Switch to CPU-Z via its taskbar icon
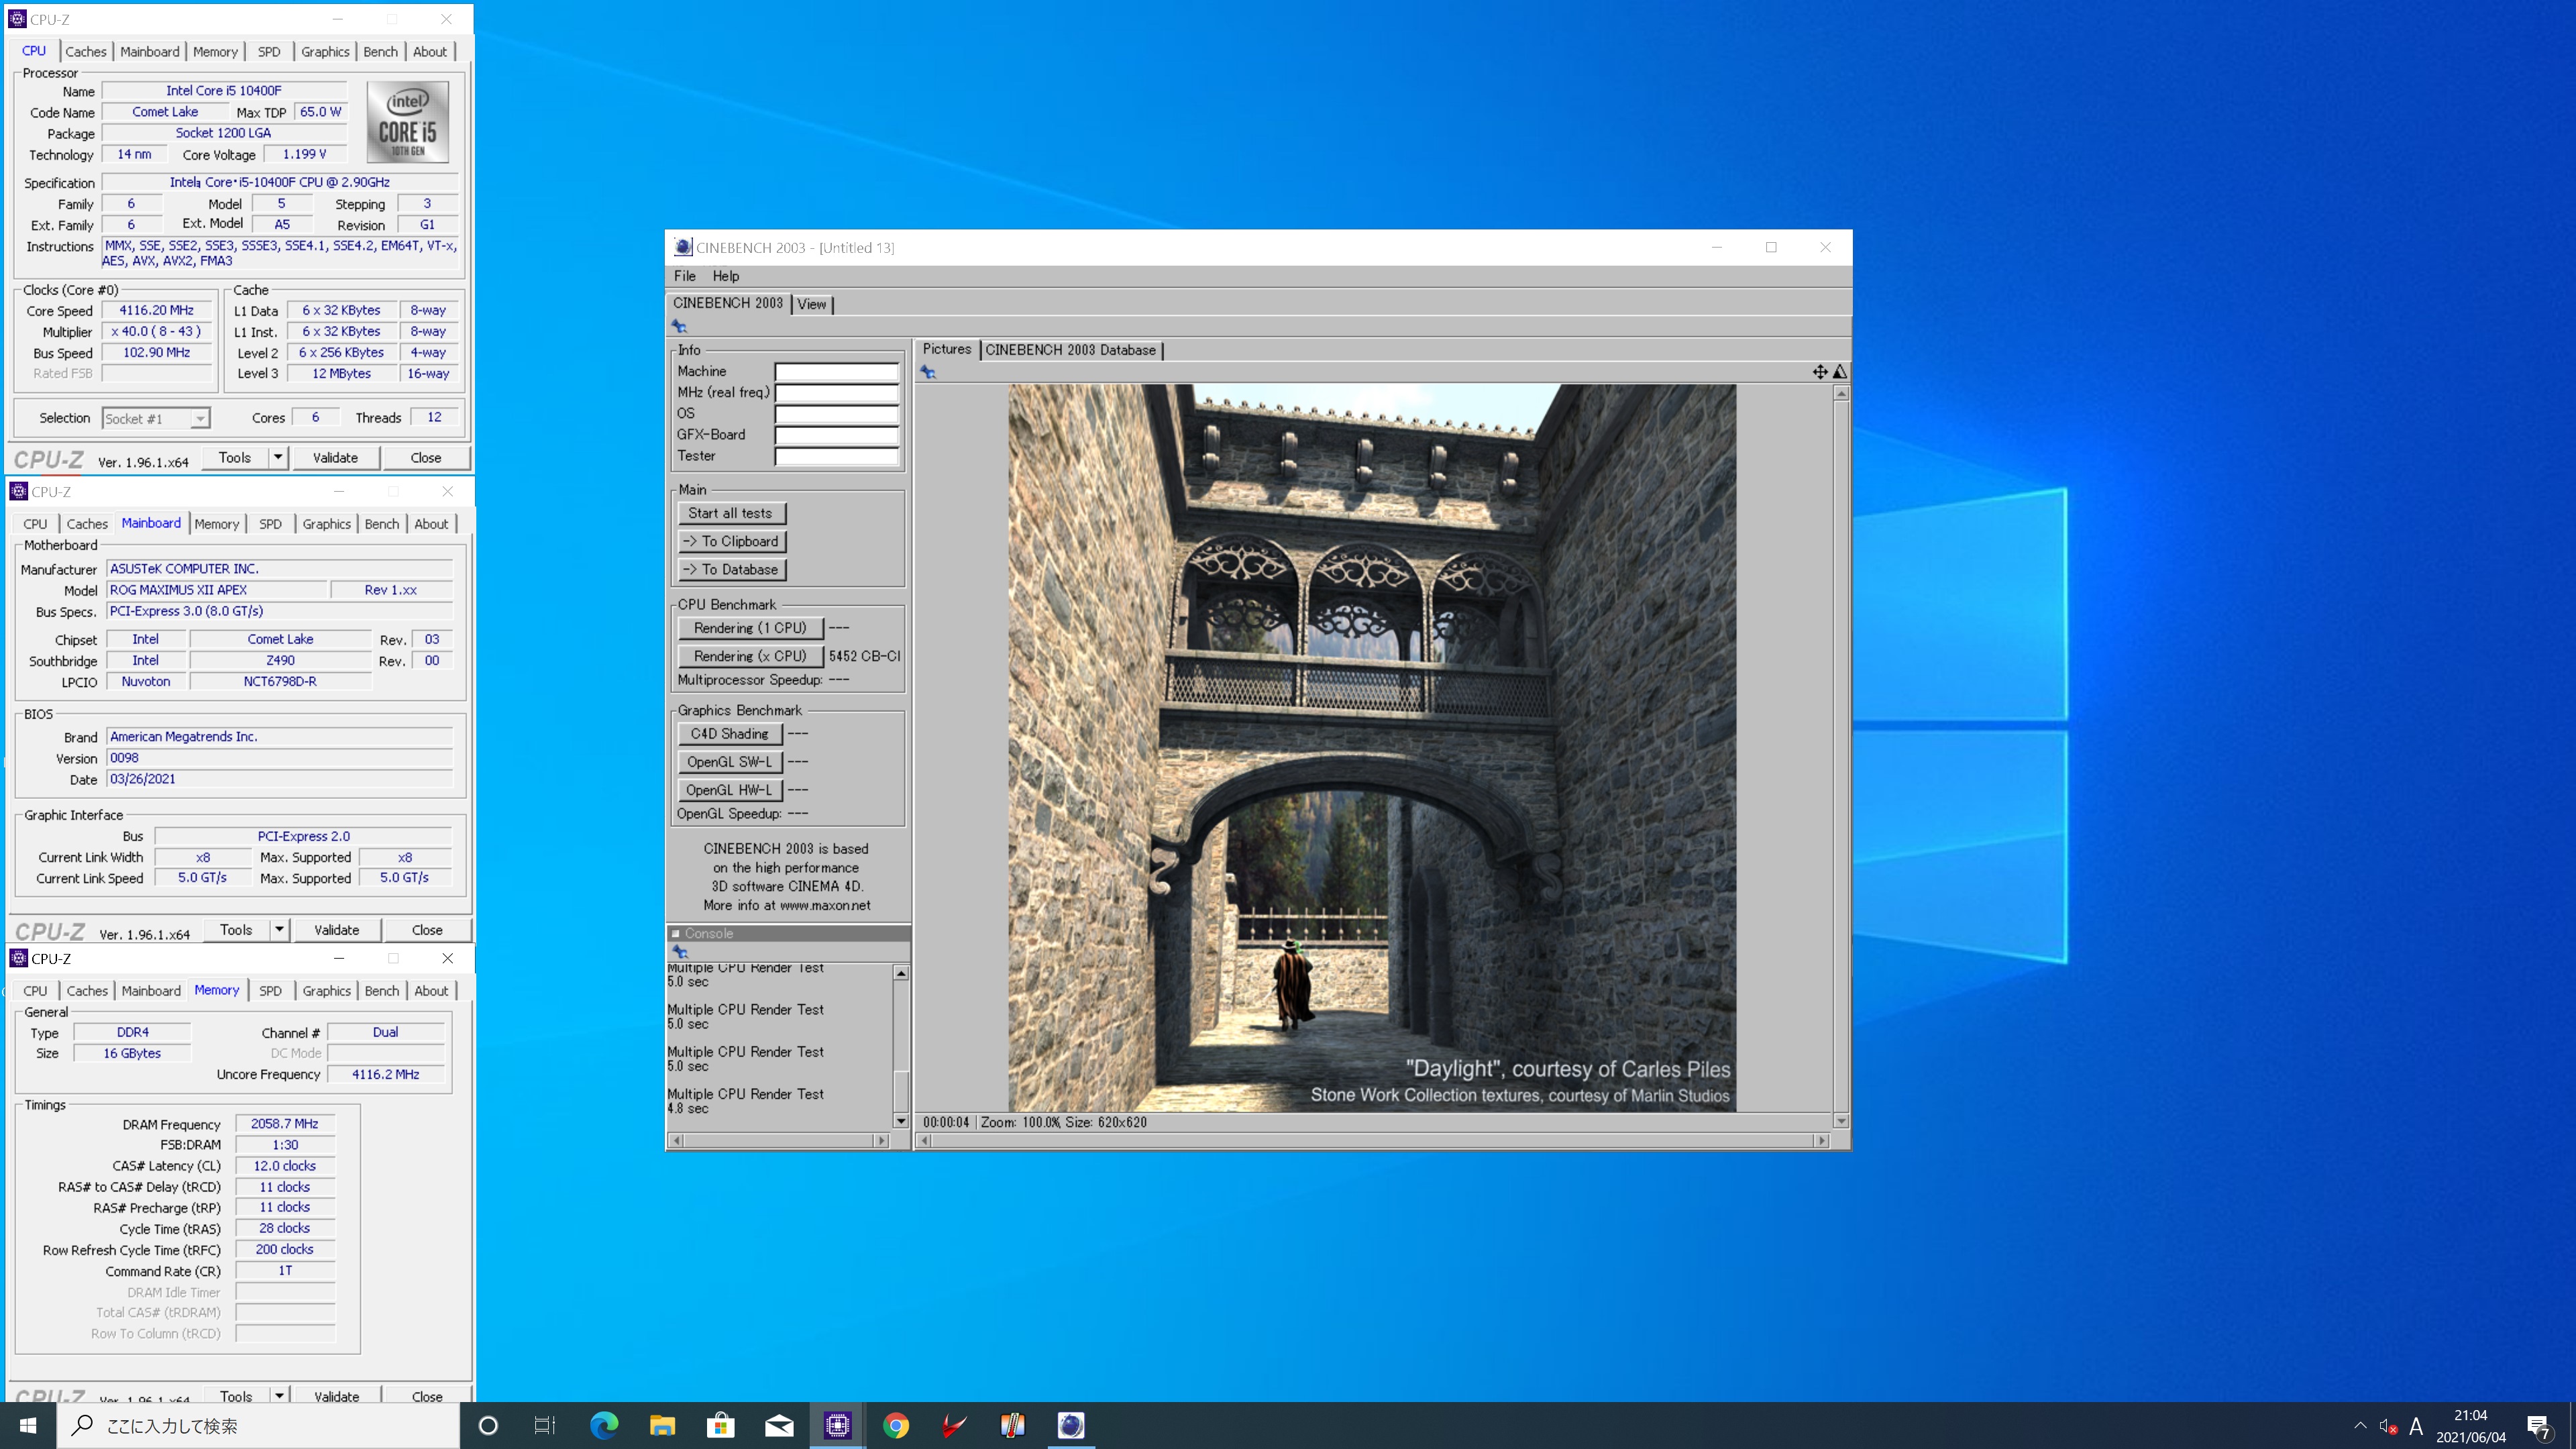Image resolution: width=2576 pixels, height=1449 pixels. click(x=837, y=1425)
